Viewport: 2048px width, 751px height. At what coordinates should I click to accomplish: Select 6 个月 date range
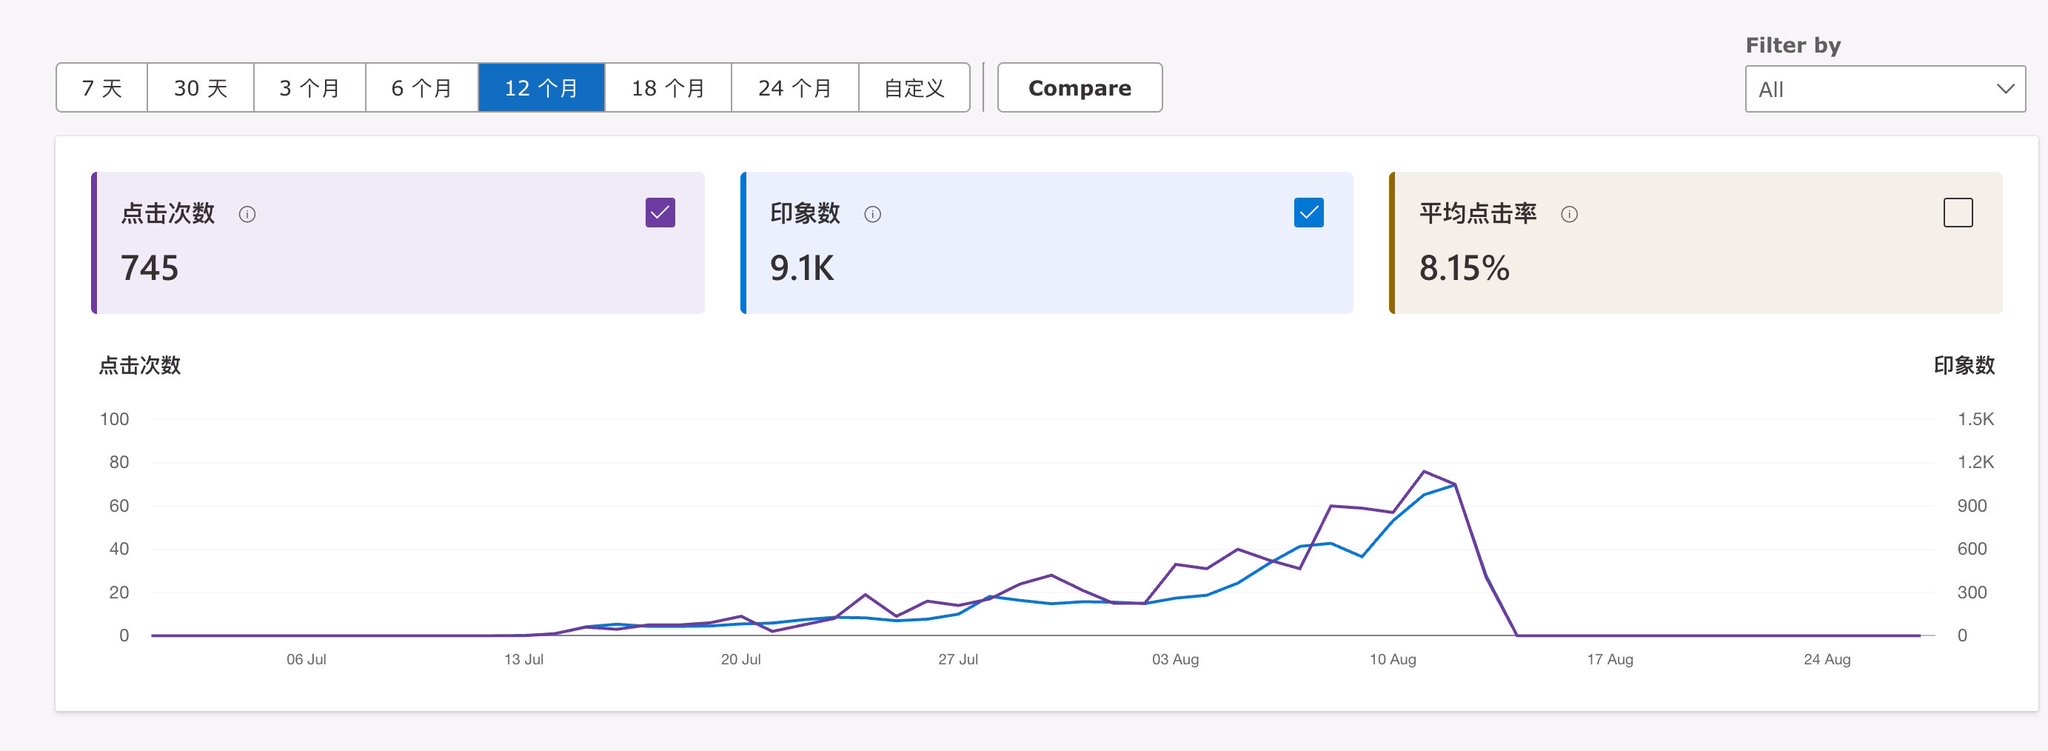point(421,88)
